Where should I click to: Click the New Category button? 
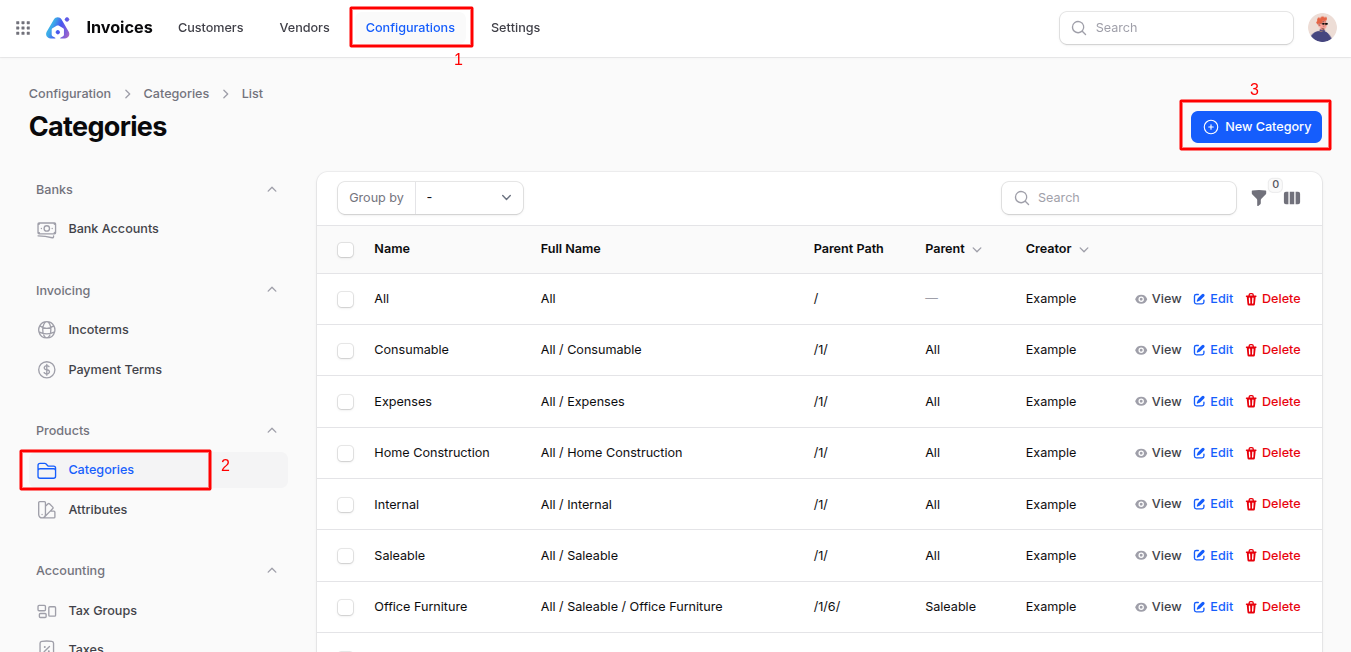click(1256, 127)
